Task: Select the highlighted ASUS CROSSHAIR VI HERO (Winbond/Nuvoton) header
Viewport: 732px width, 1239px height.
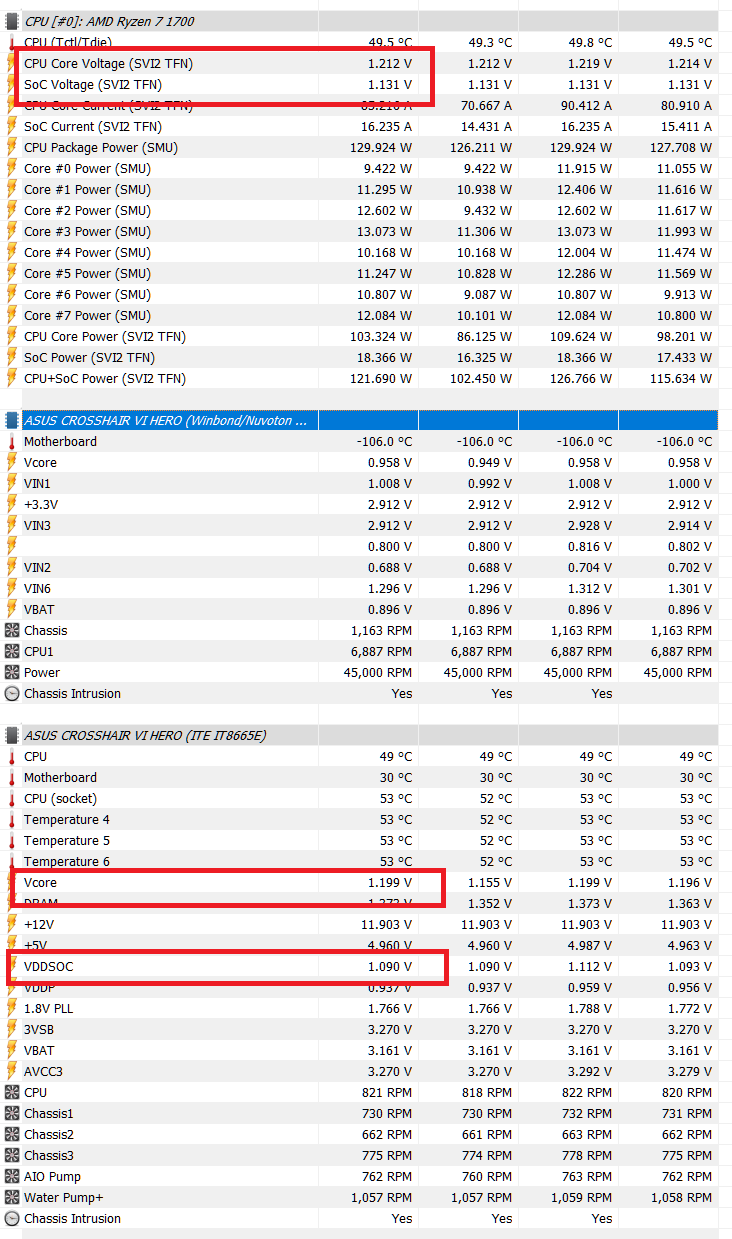Action: pos(165,420)
